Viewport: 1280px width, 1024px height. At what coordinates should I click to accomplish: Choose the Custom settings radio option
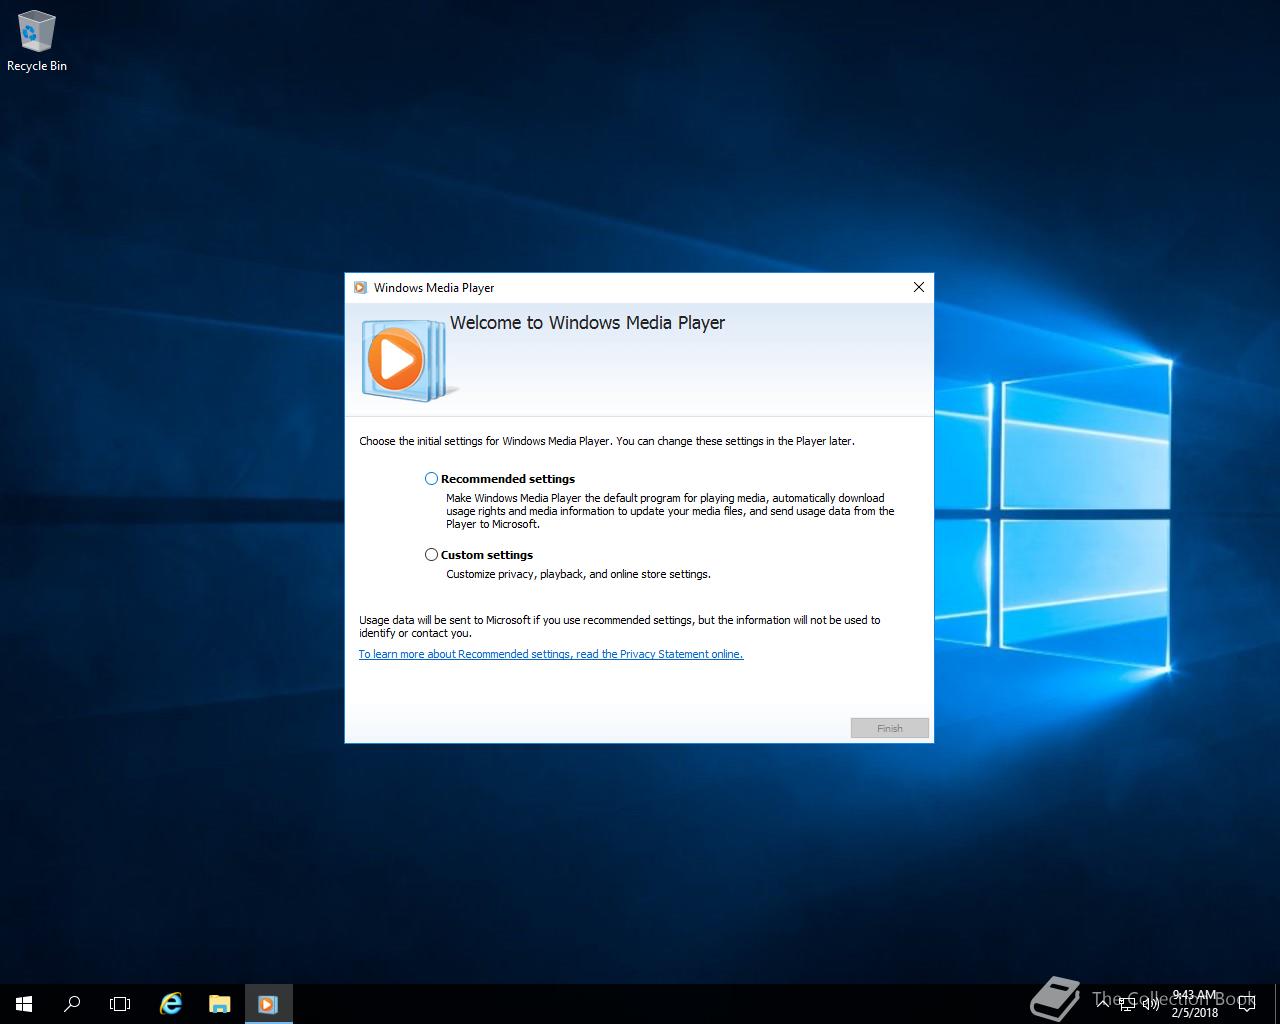[x=431, y=555]
